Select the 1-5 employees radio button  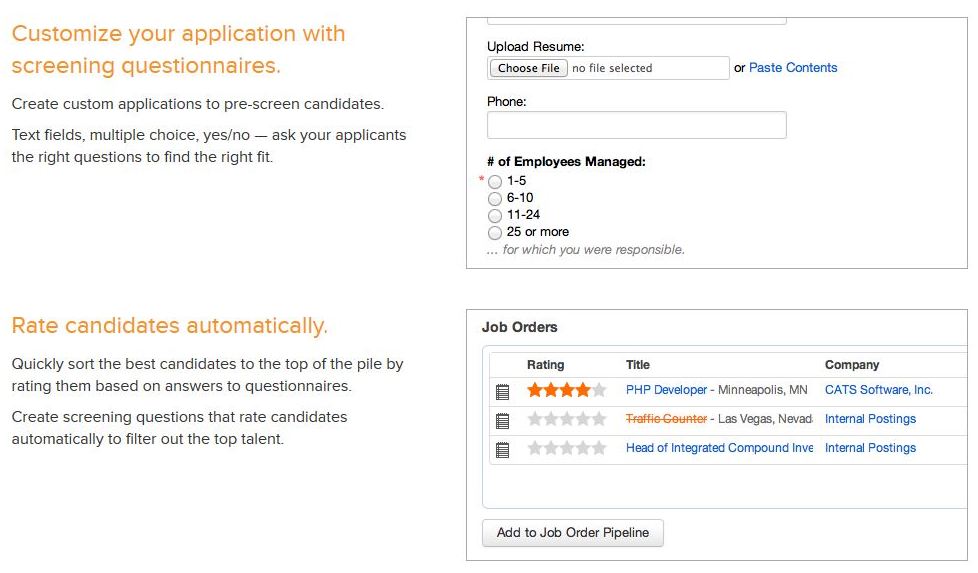pyautogui.click(x=495, y=182)
